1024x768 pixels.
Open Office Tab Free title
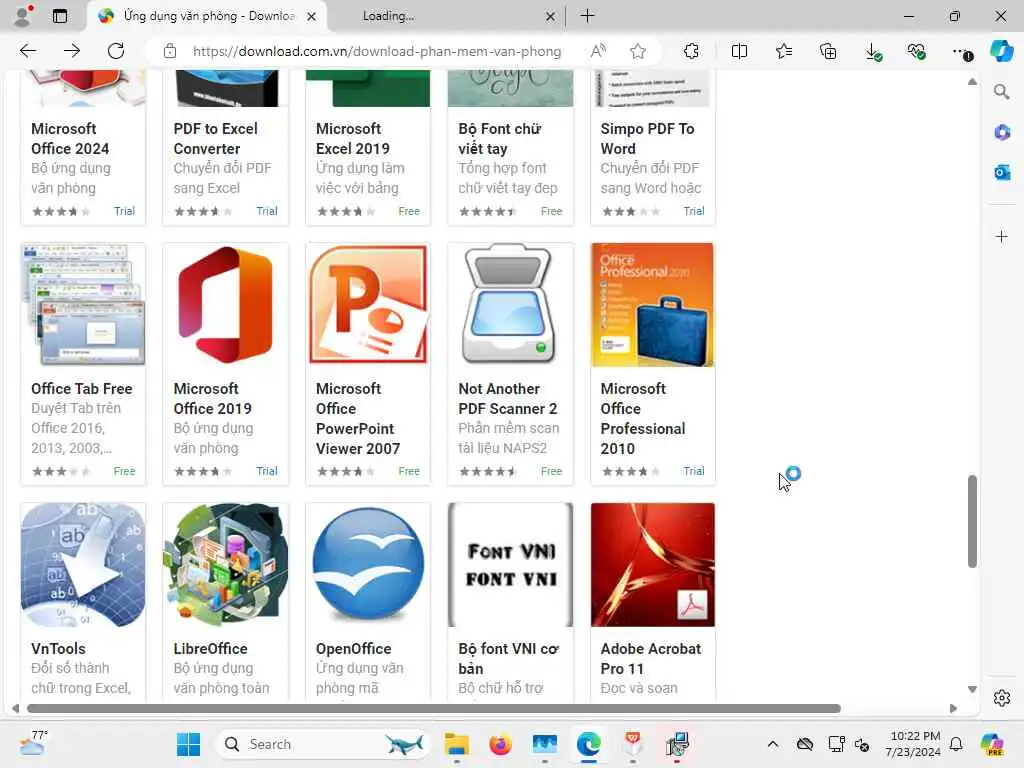tap(82, 389)
